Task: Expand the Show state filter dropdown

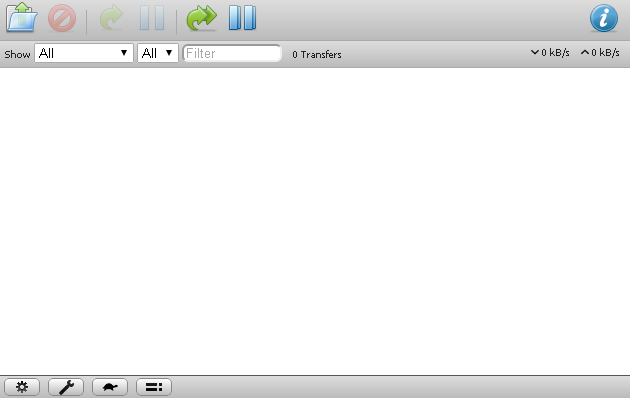Action: [84, 53]
